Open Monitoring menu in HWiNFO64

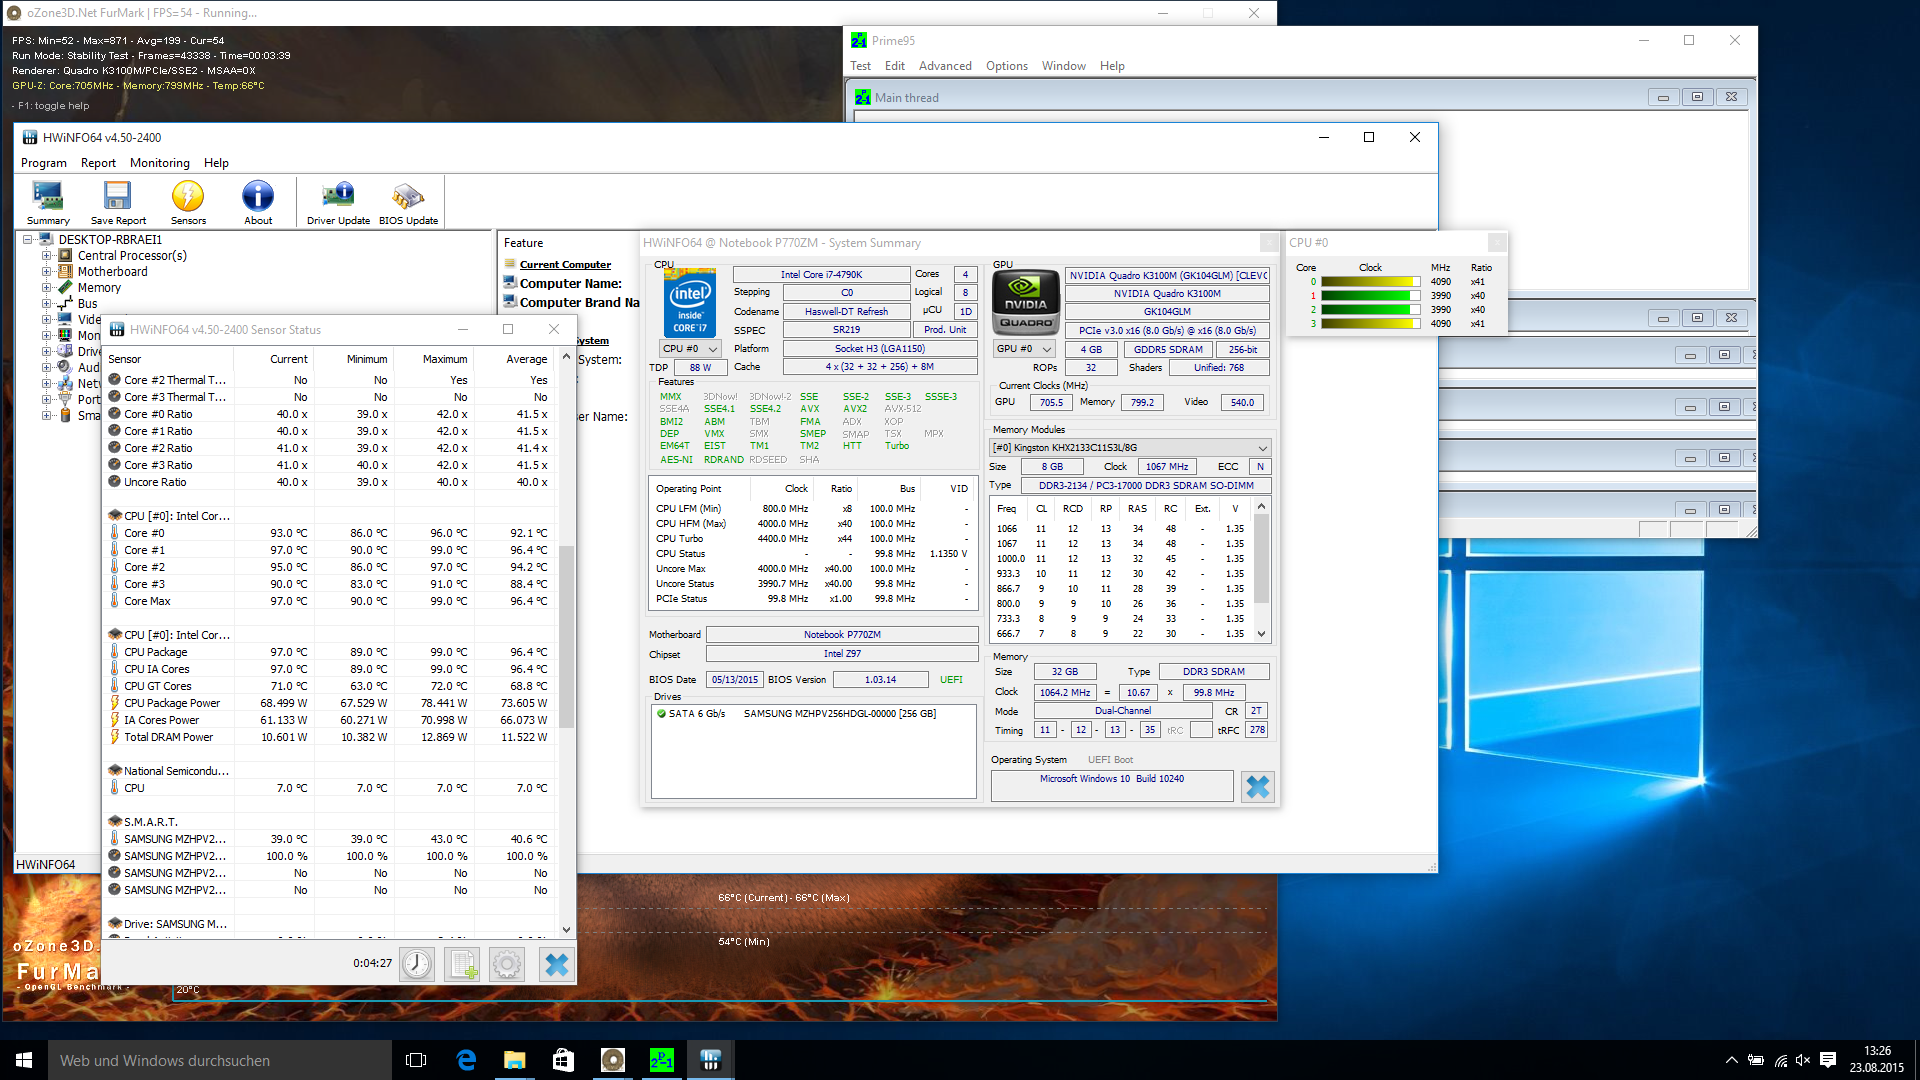click(x=159, y=163)
